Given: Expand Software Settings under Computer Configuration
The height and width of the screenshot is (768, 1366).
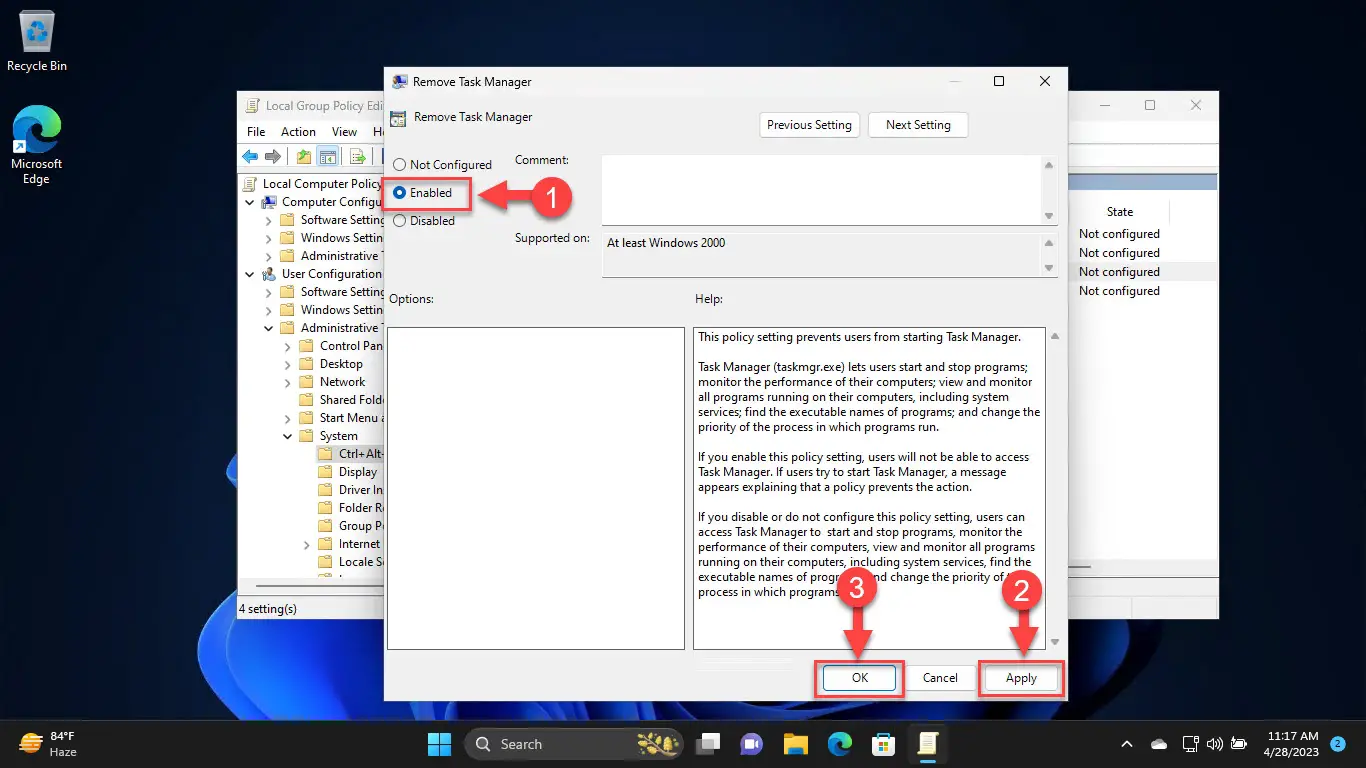Looking at the screenshot, I should [269, 220].
